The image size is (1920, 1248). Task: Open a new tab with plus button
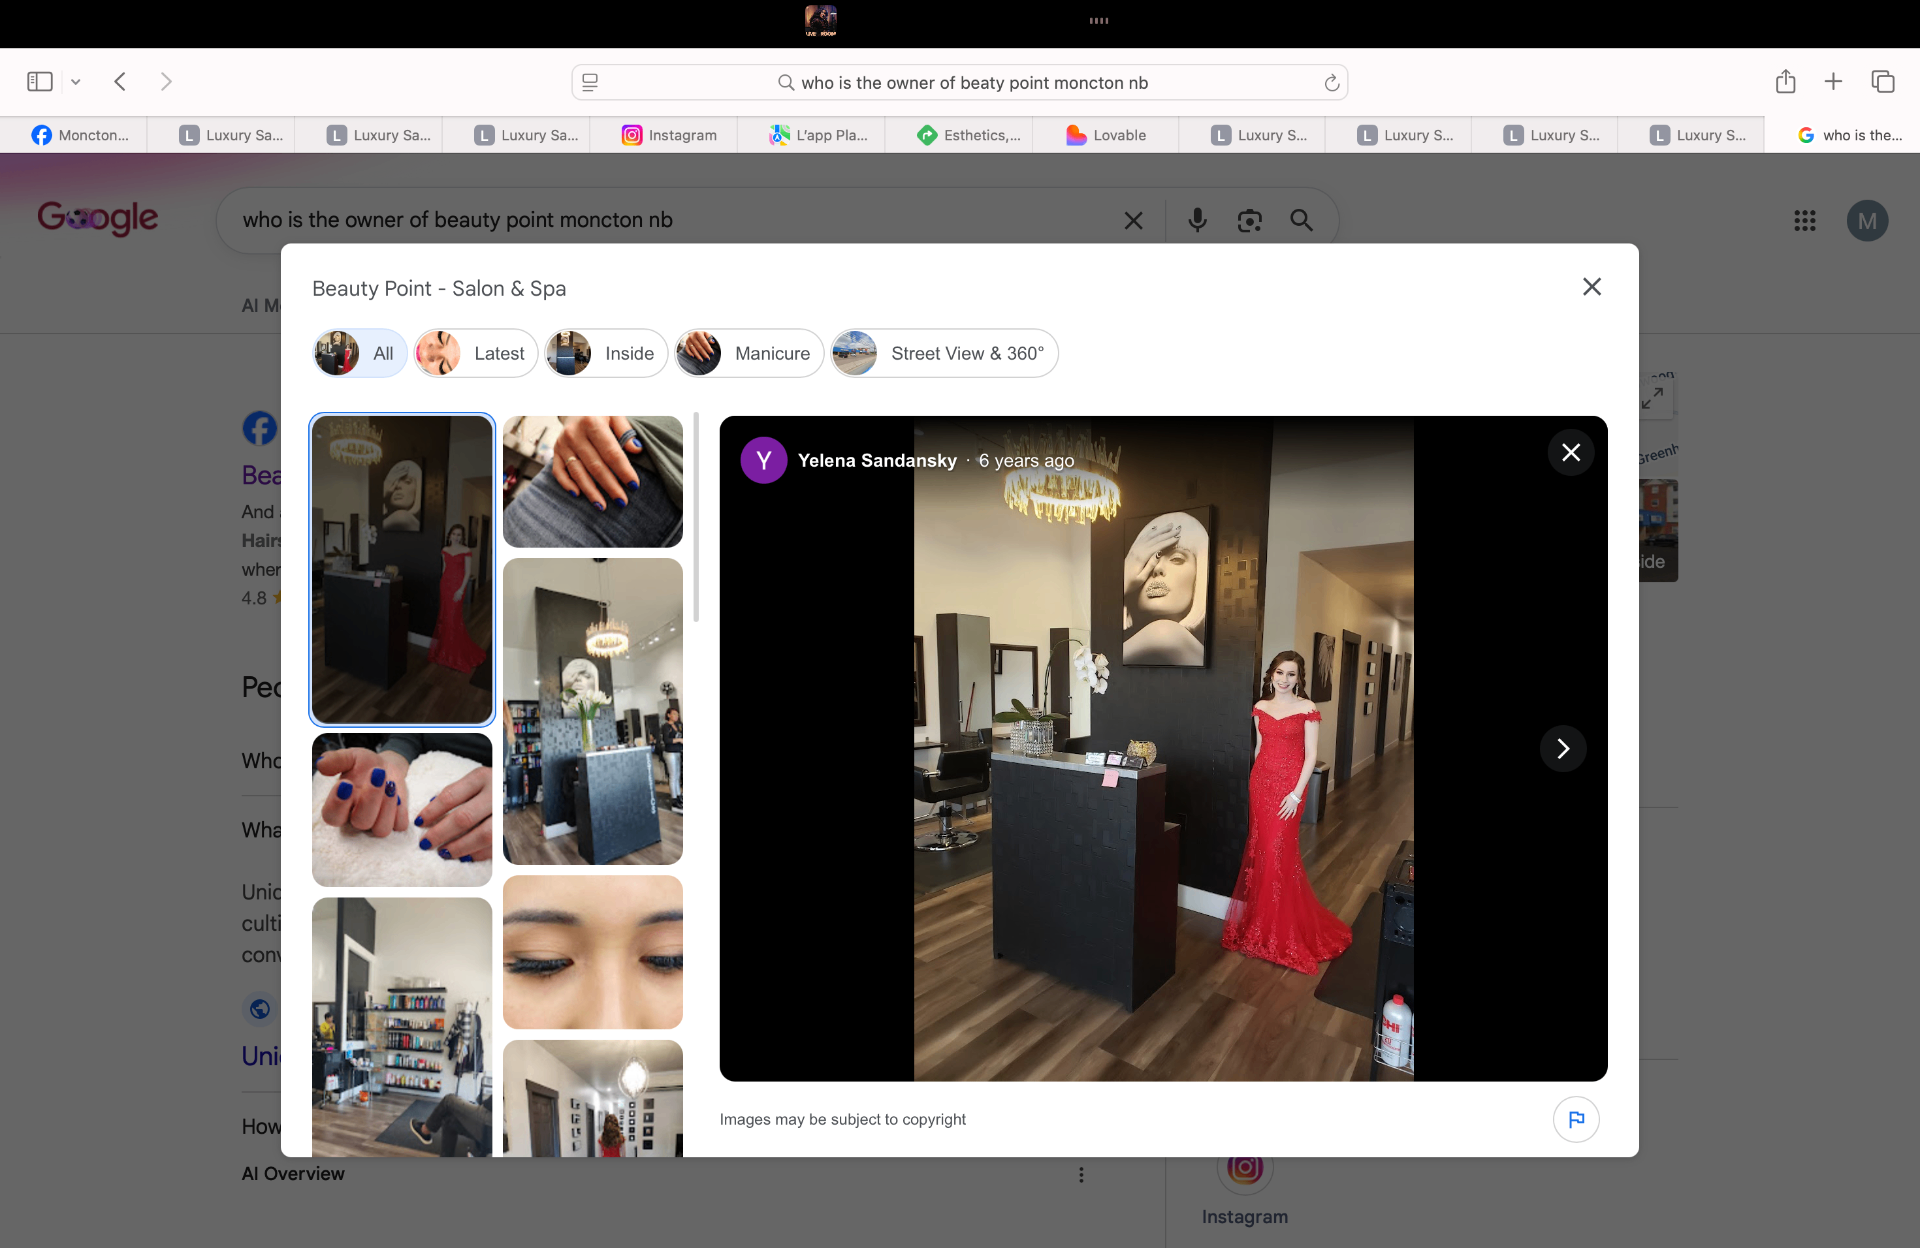coord(1833,82)
